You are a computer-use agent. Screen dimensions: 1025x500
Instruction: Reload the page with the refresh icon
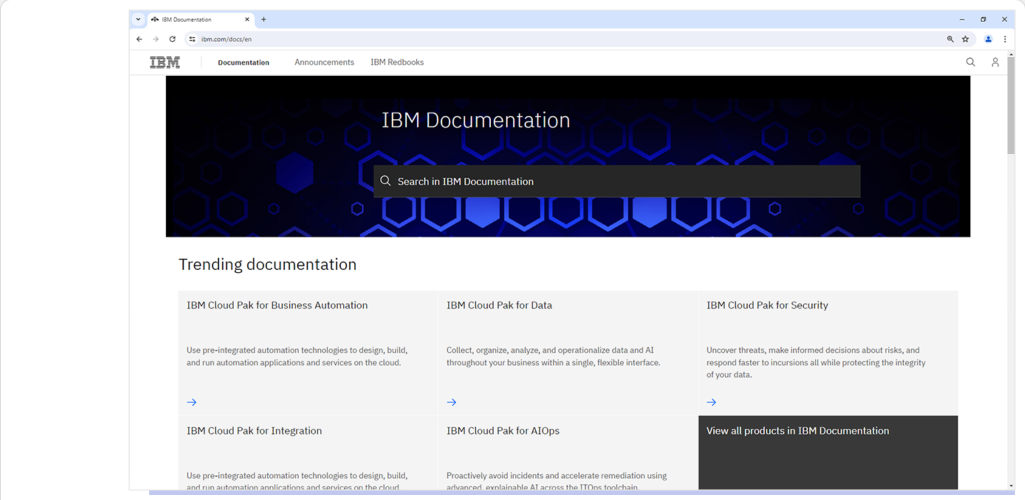tap(173, 39)
